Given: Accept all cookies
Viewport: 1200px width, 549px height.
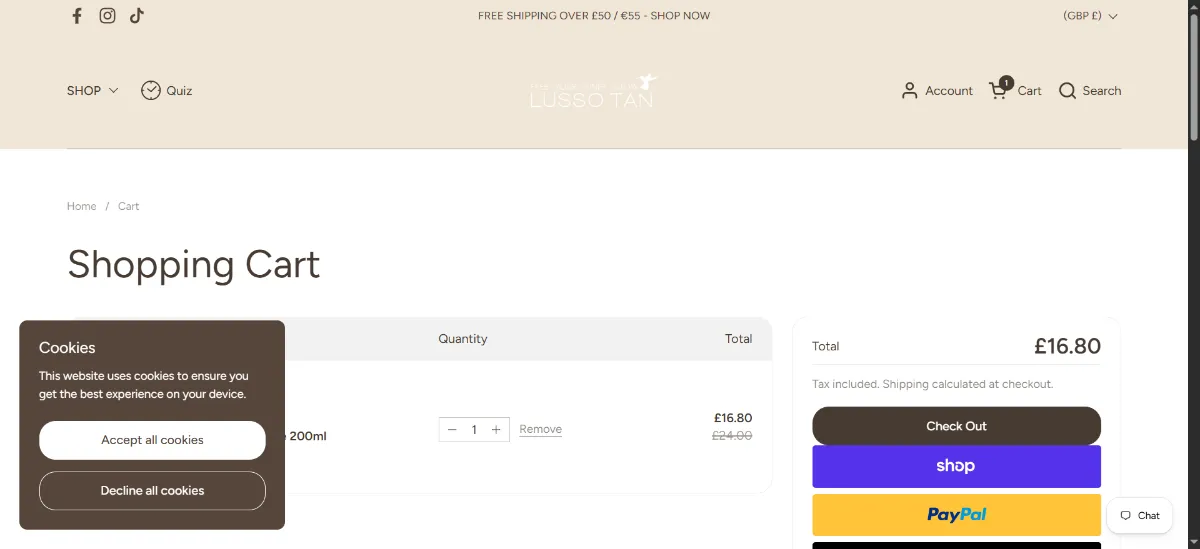Looking at the screenshot, I should 152,440.
